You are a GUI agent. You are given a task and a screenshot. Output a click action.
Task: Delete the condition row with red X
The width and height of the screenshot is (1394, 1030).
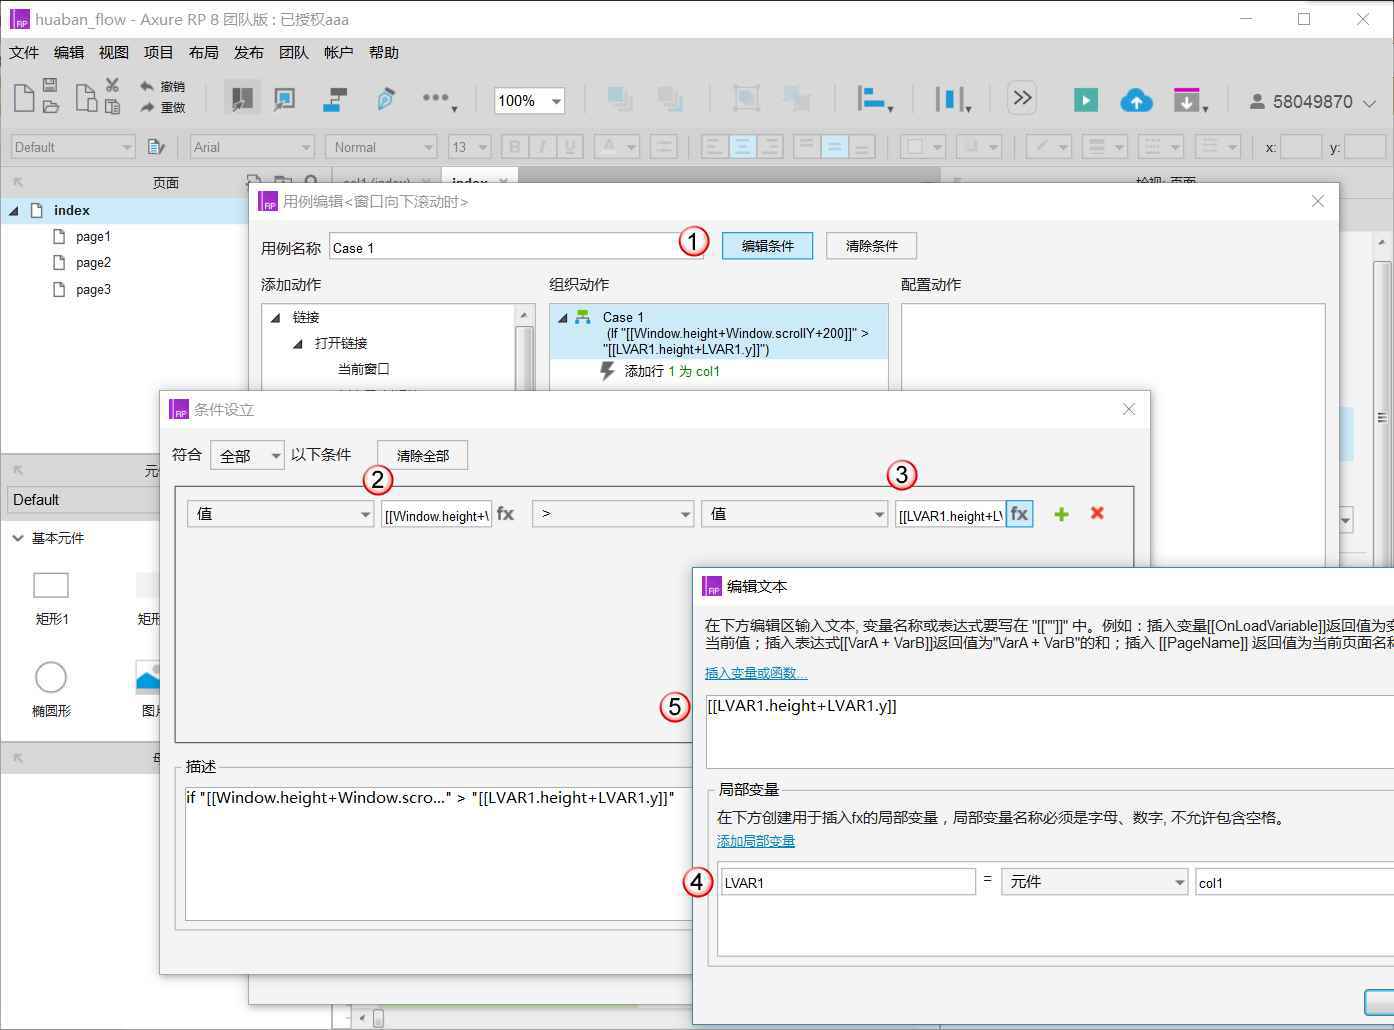pyautogui.click(x=1097, y=513)
